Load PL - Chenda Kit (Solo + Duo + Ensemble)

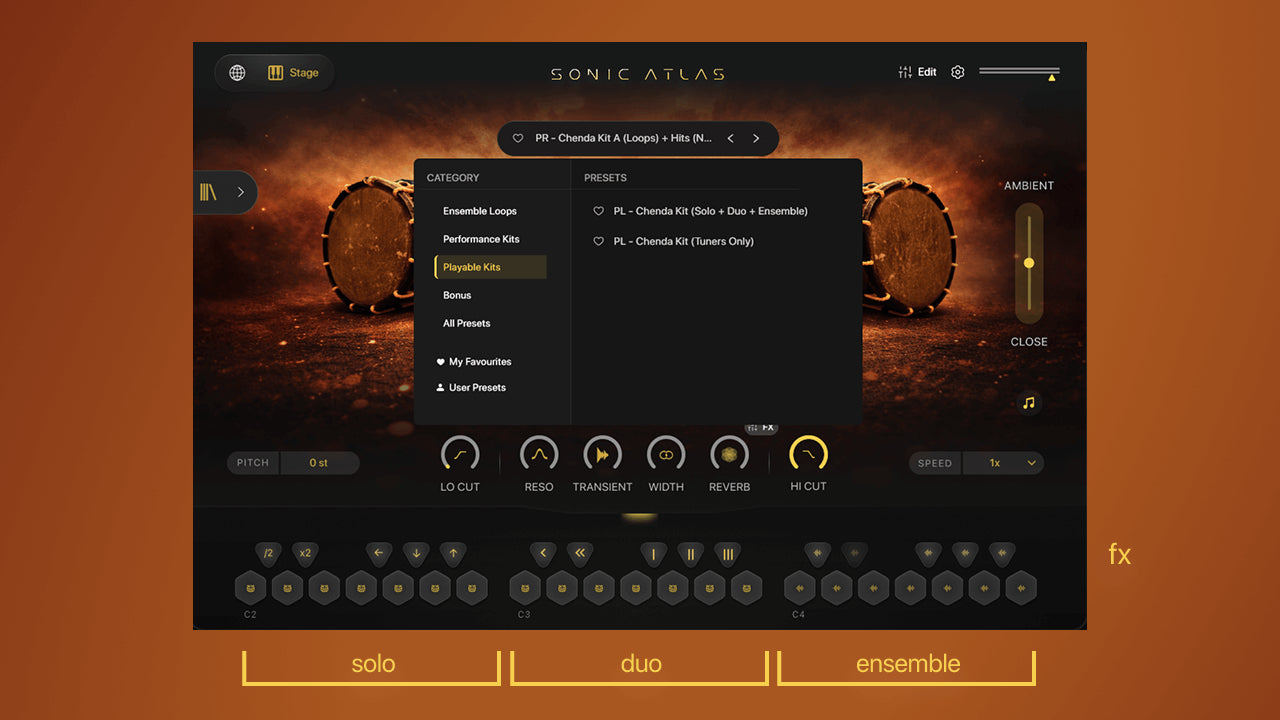coord(711,211)
